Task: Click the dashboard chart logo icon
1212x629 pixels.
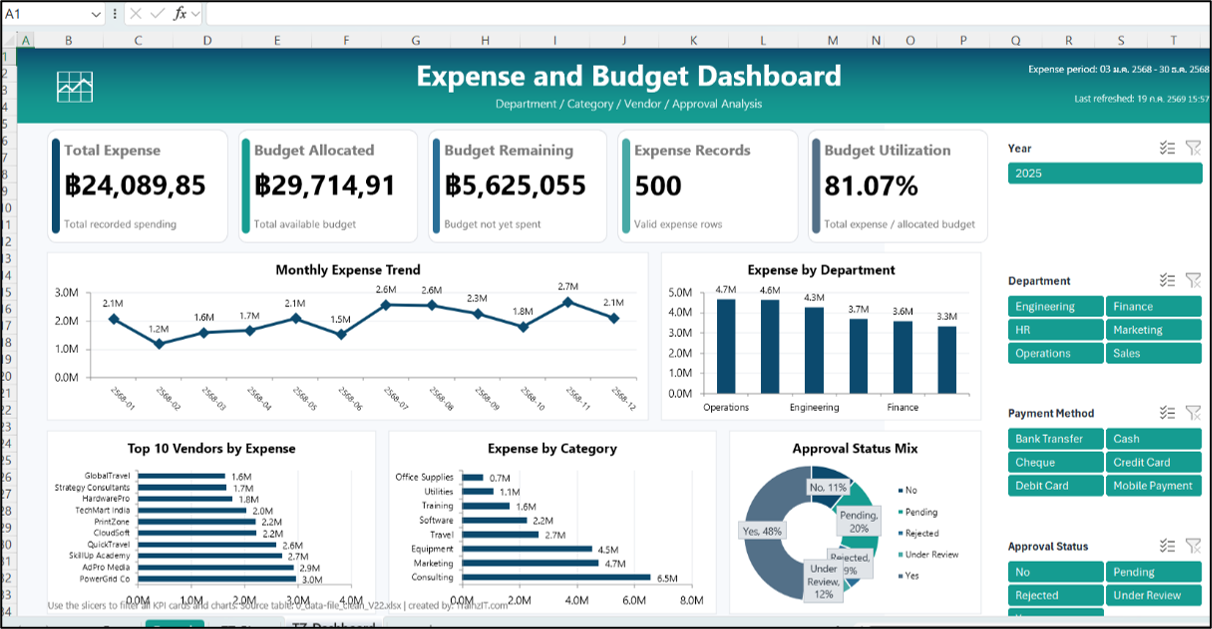Action: [76, 87]
